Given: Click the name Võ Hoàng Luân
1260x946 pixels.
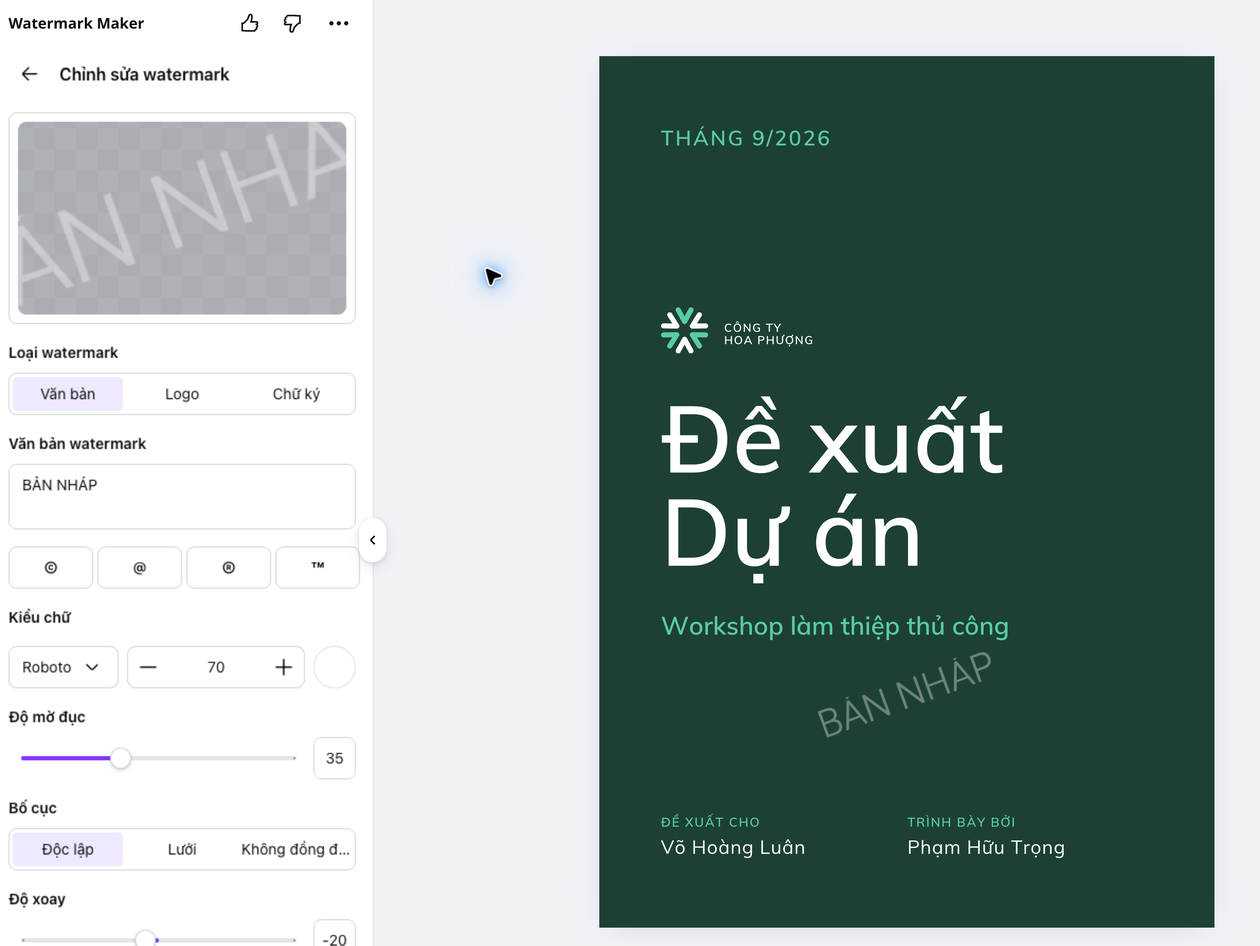Looking at the screenshot, I should [x=733, y=847].
